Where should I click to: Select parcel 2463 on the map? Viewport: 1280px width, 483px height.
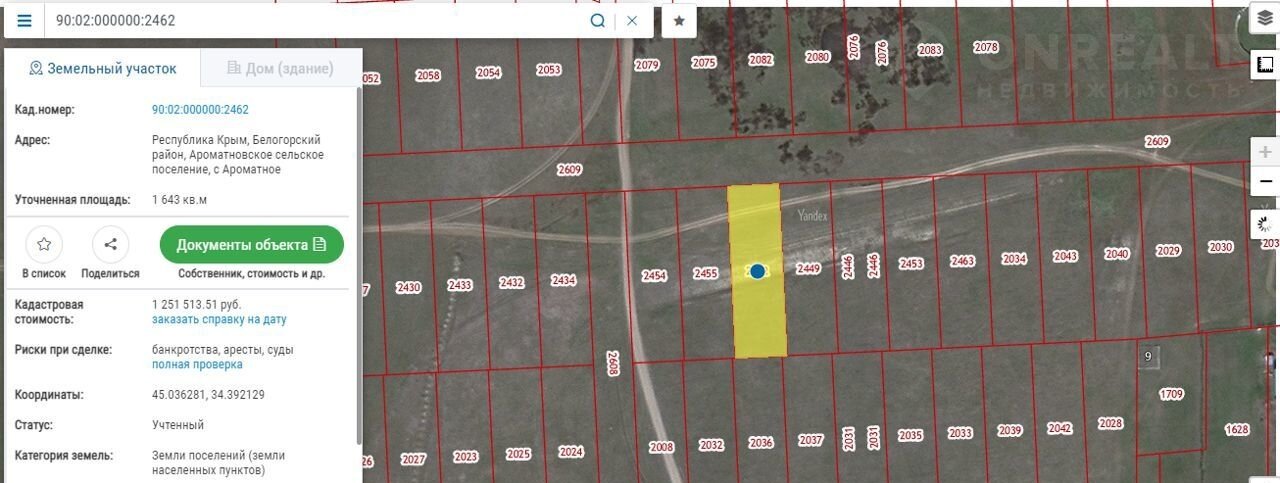[962, 262]
